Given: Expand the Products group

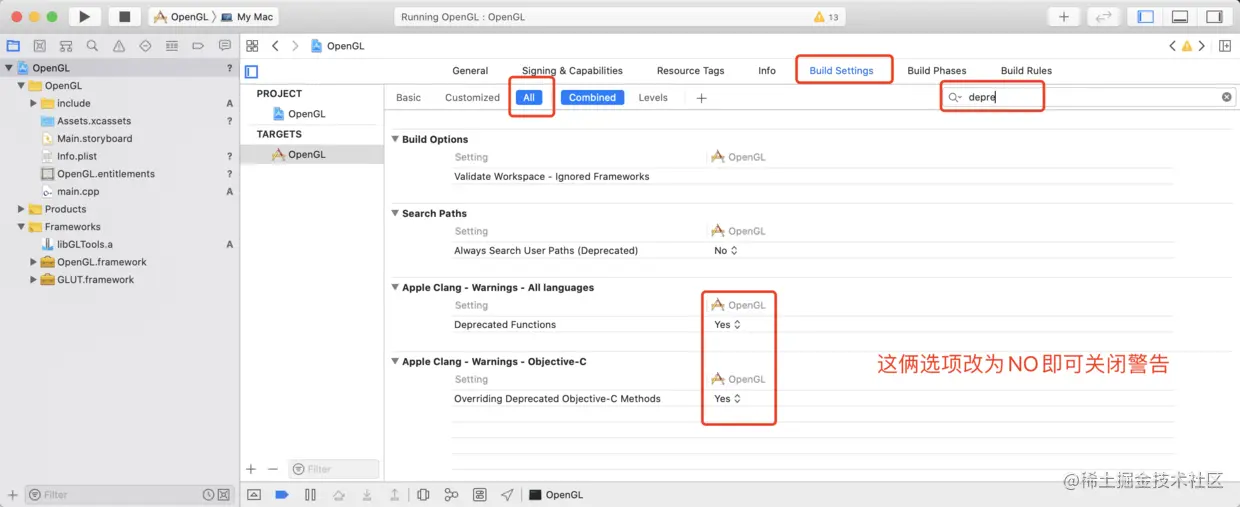Looking at the screenshot, I should click(x=21, y=209).
